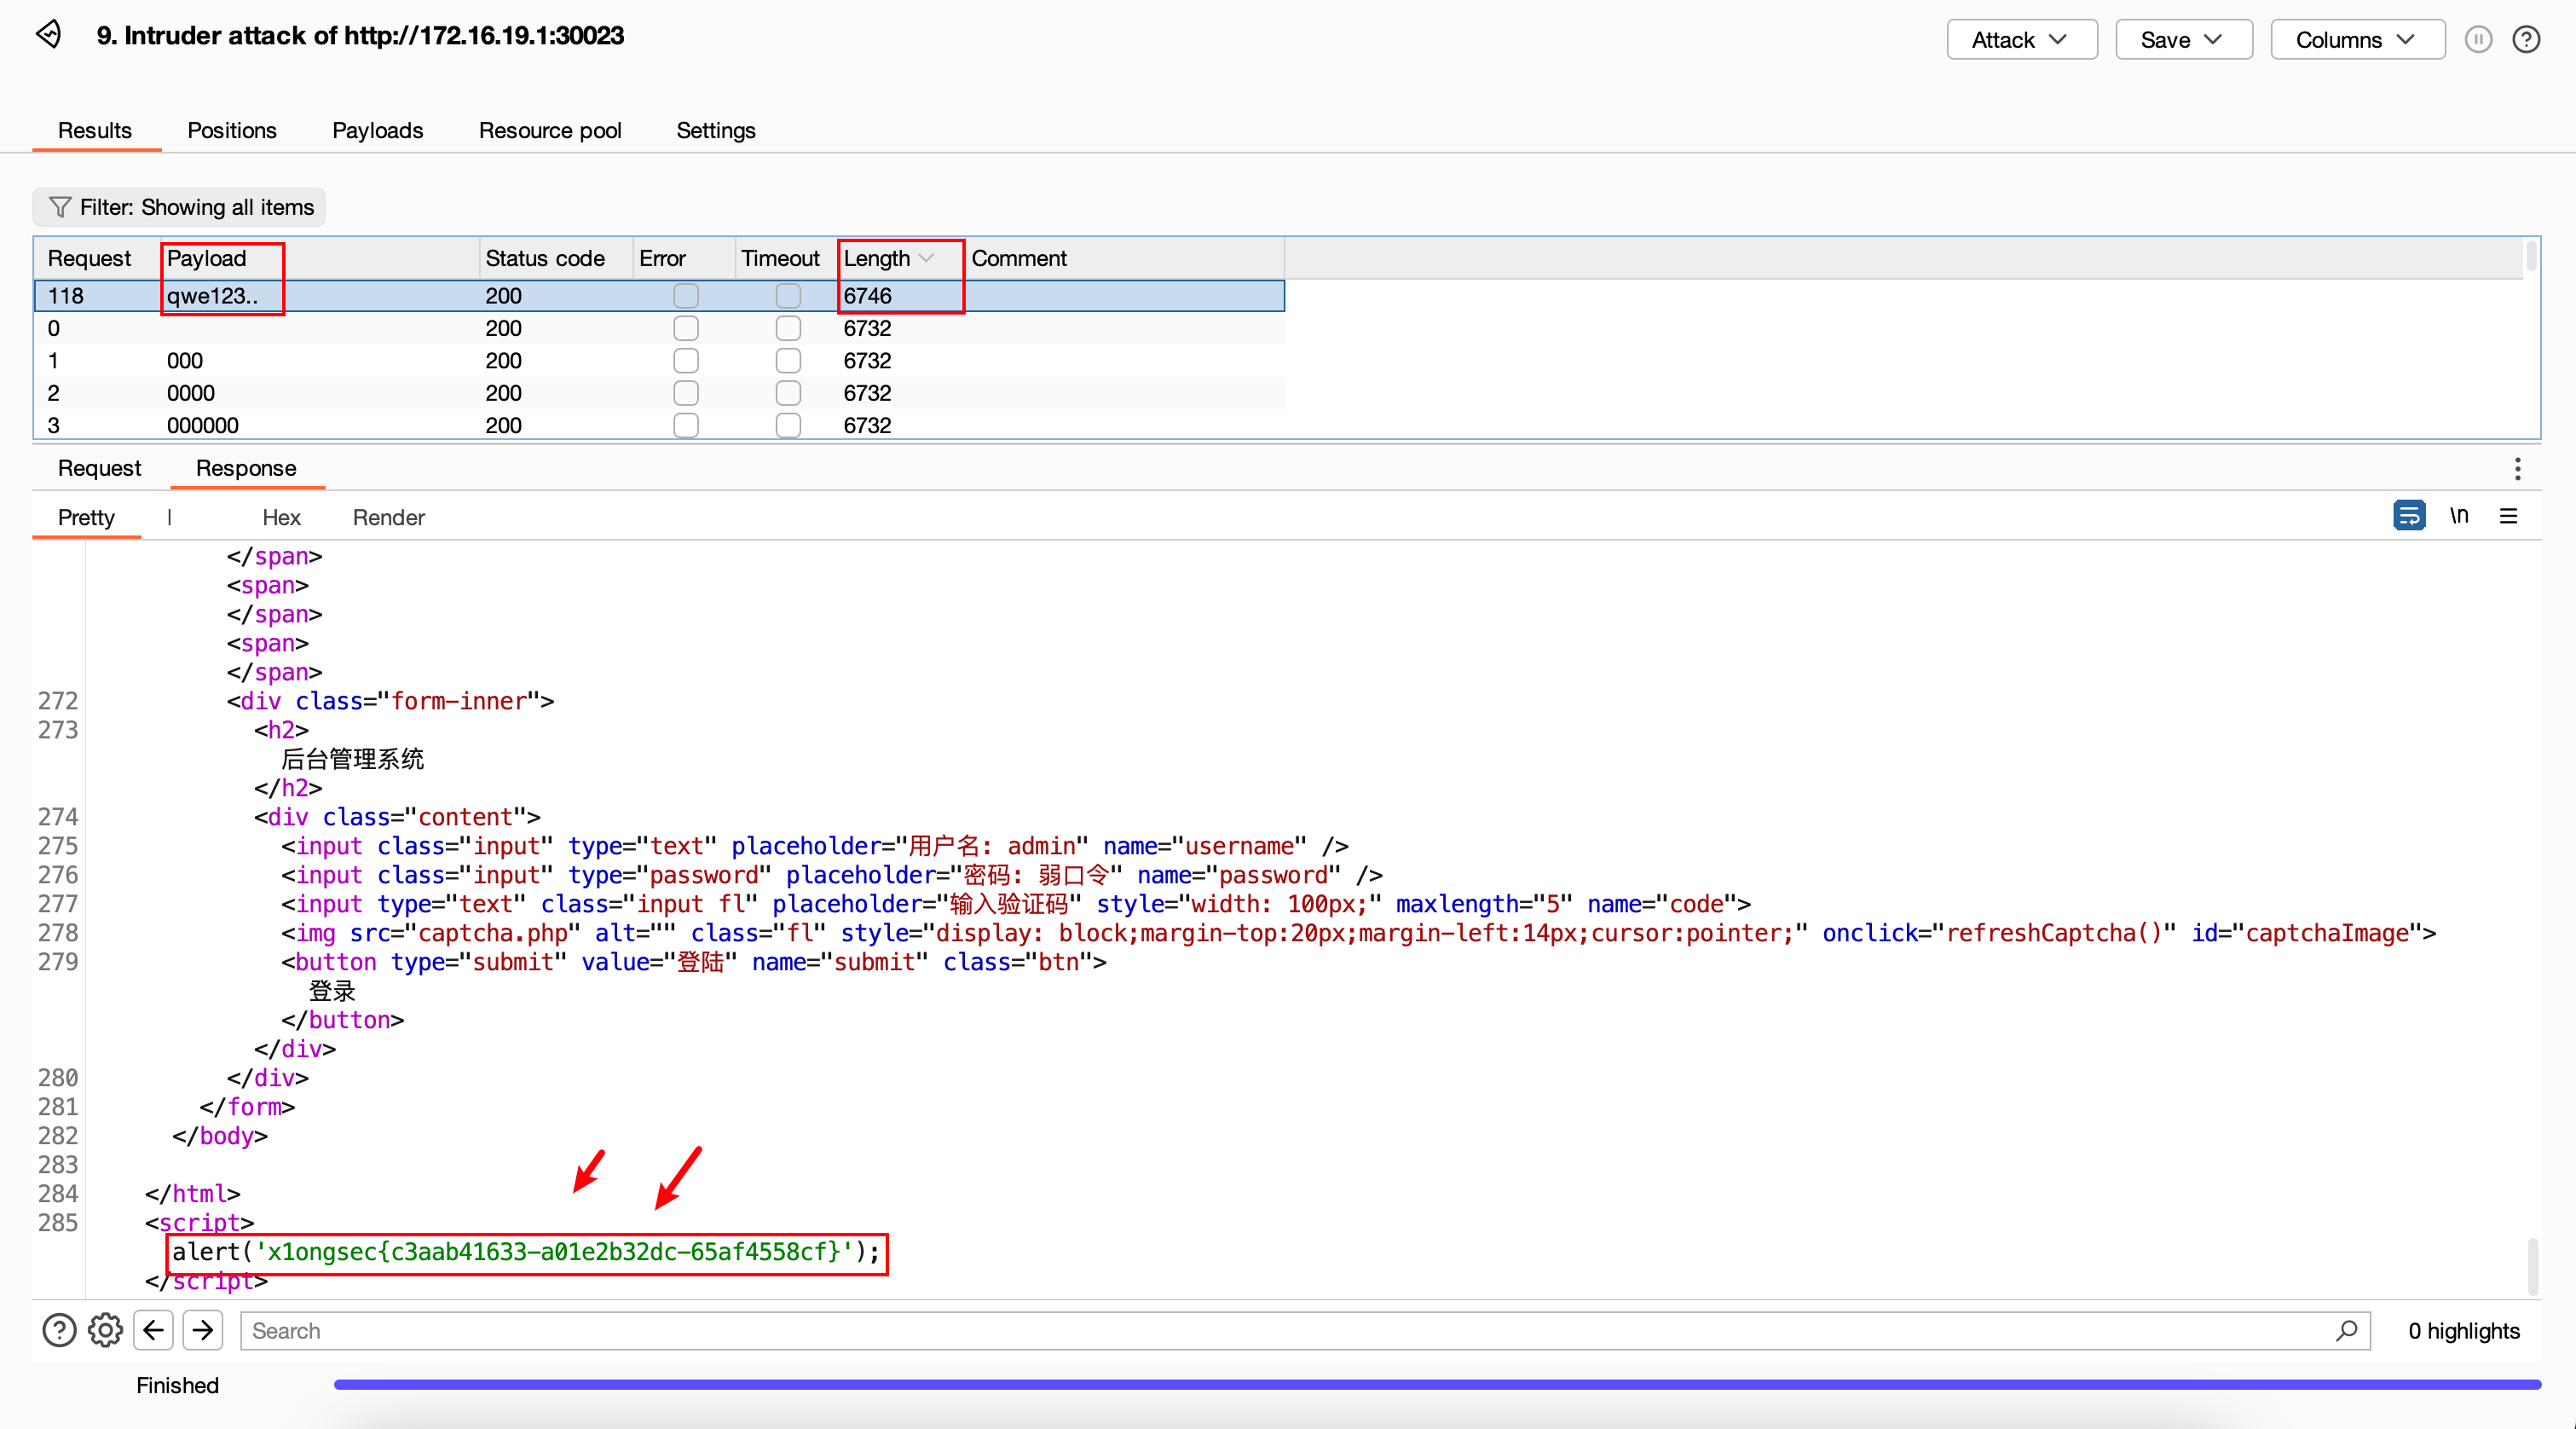Switch to the Positions tab

coord(232,130)
